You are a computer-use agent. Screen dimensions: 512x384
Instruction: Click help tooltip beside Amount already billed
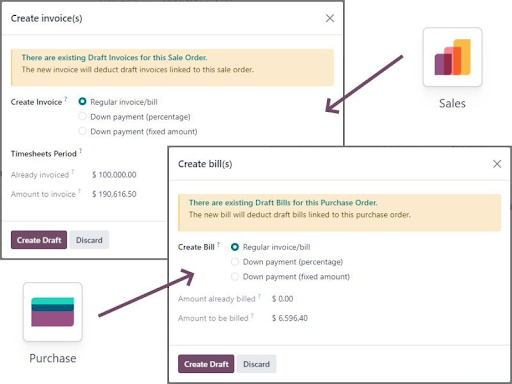coord(259,296)
